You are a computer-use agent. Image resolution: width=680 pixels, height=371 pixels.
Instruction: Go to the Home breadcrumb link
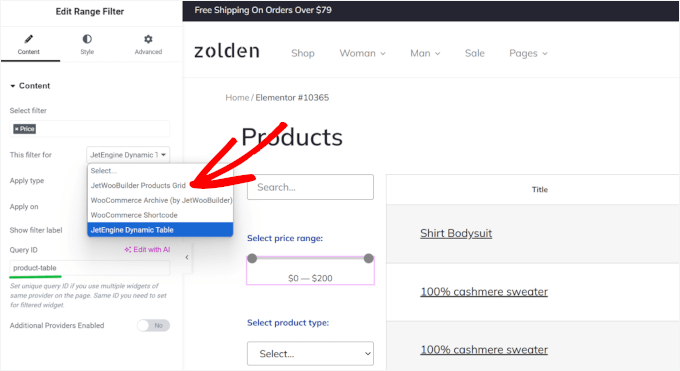(x=237, y=98)
